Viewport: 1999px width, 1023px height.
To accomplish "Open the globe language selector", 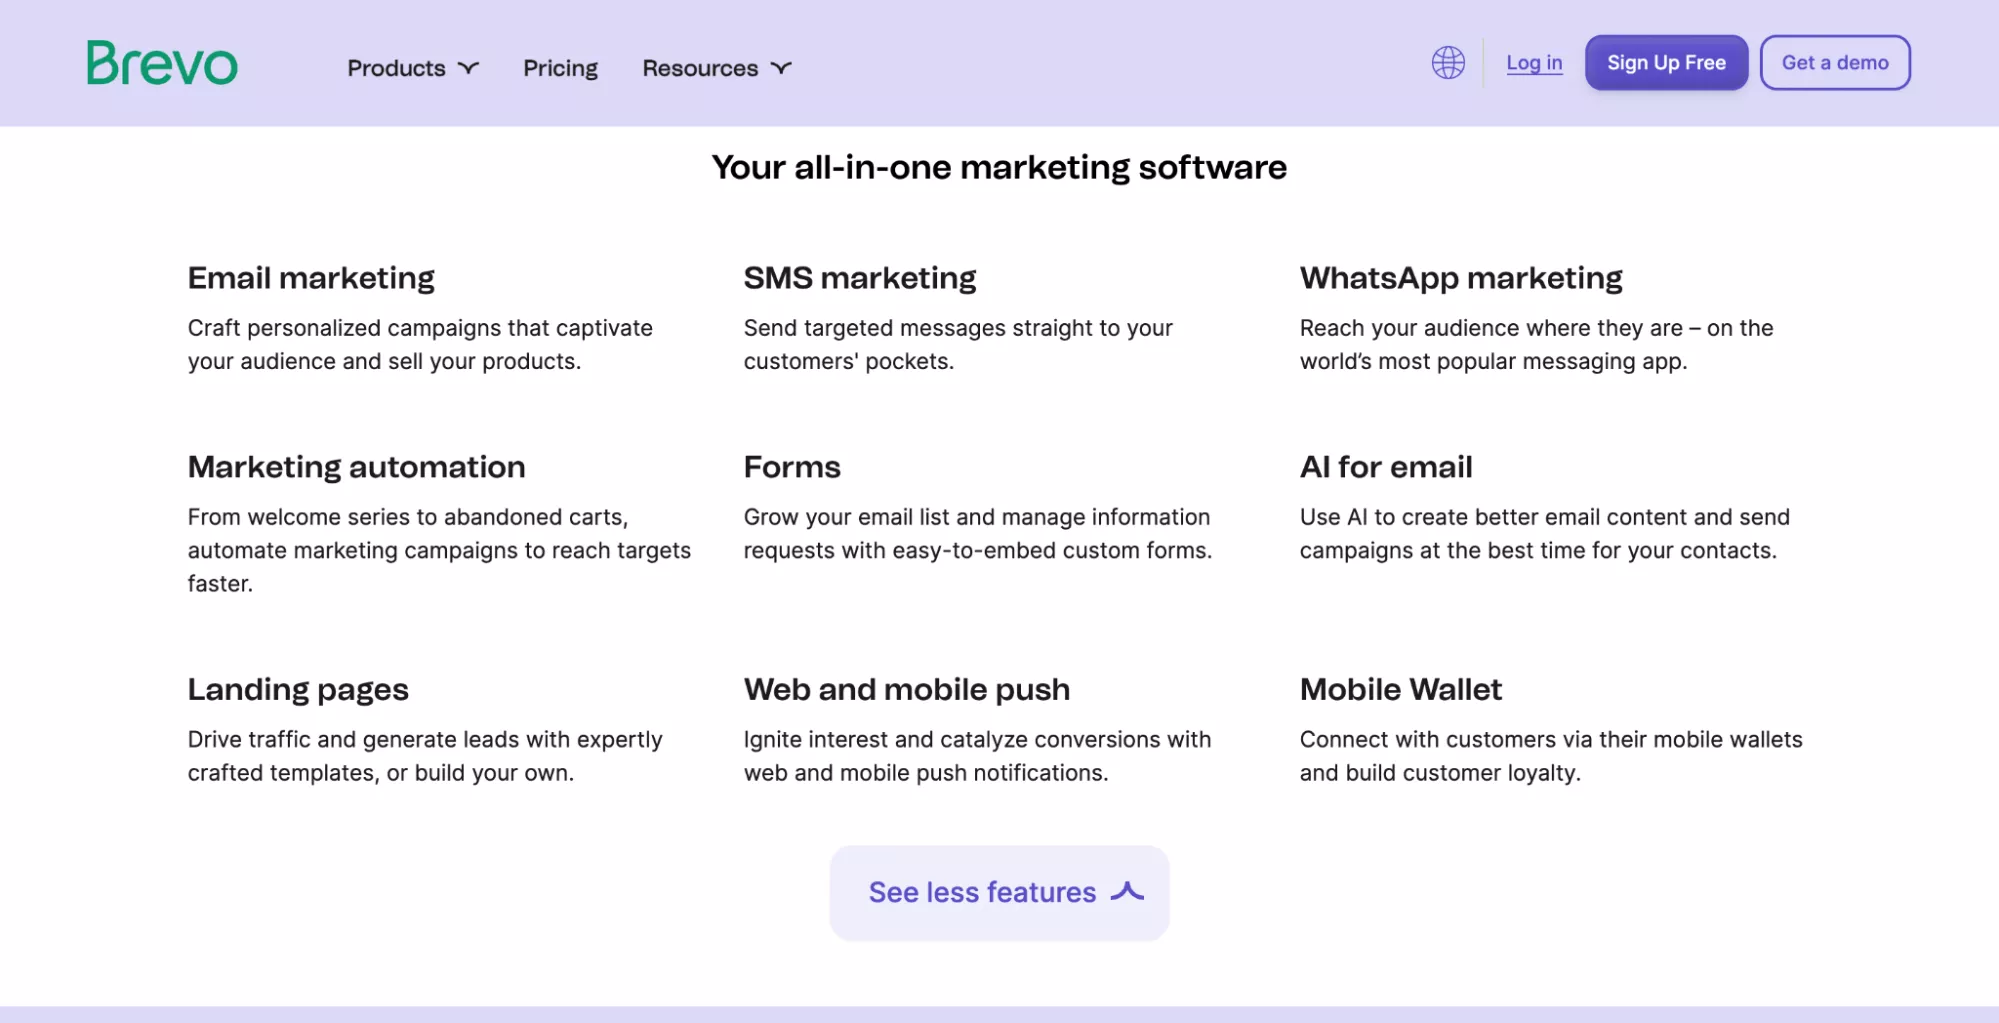I will point(1447,63).
